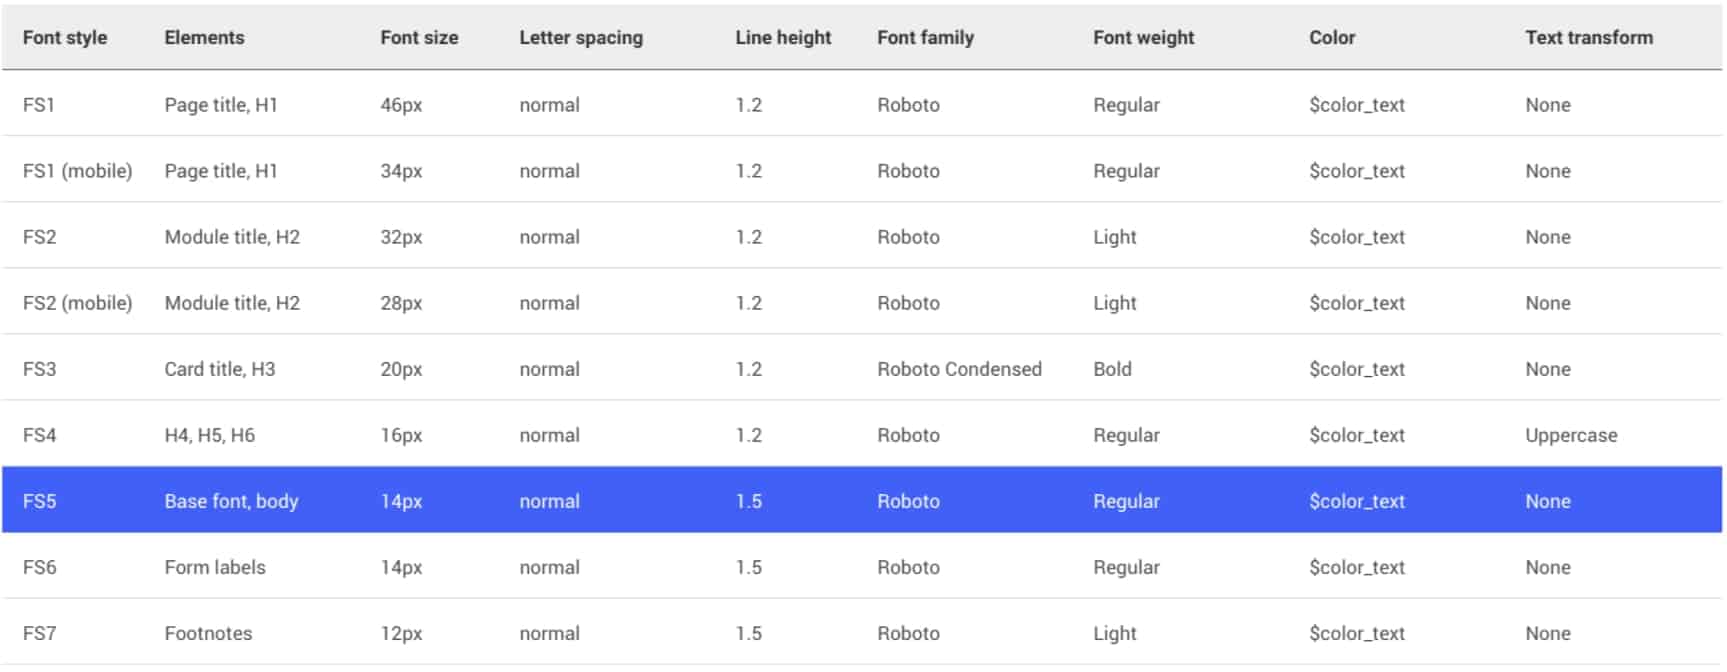Select the Card title, H3 cell
Viewport: 1727px width, 672px height.
click(x=220, y=369)
